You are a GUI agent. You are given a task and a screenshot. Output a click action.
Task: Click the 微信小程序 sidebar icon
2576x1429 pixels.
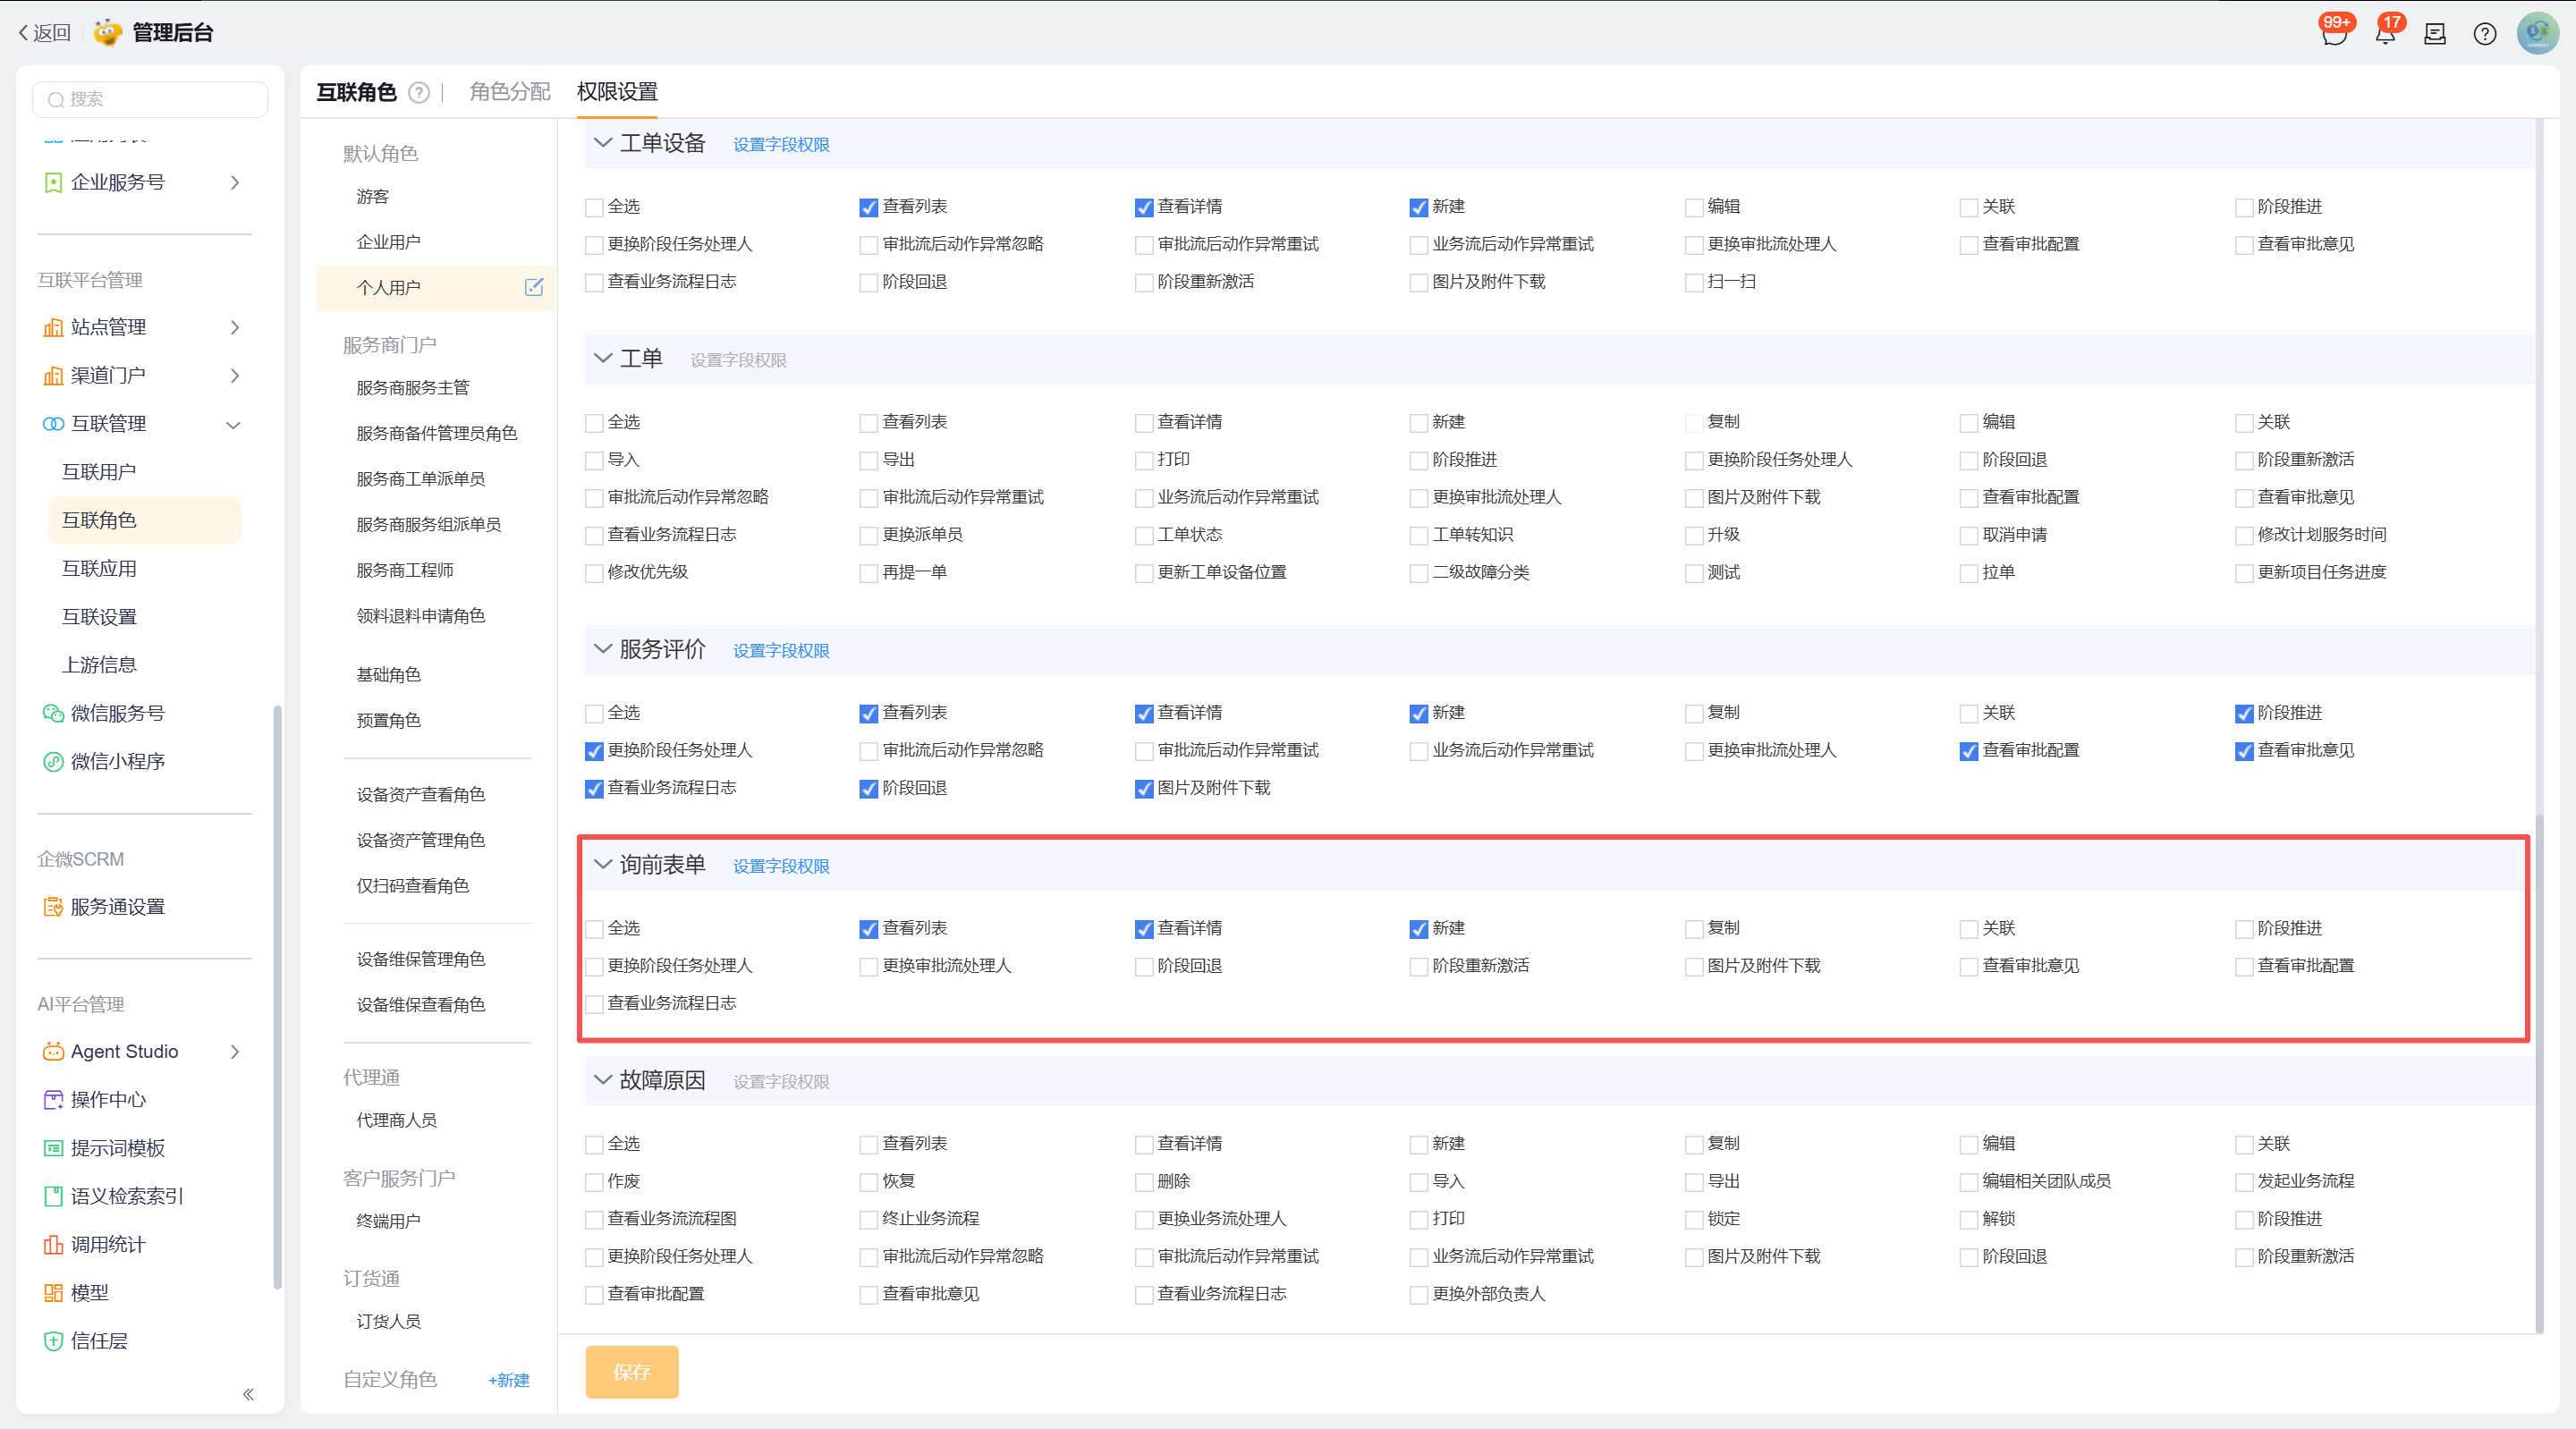[x=53, y=761]
